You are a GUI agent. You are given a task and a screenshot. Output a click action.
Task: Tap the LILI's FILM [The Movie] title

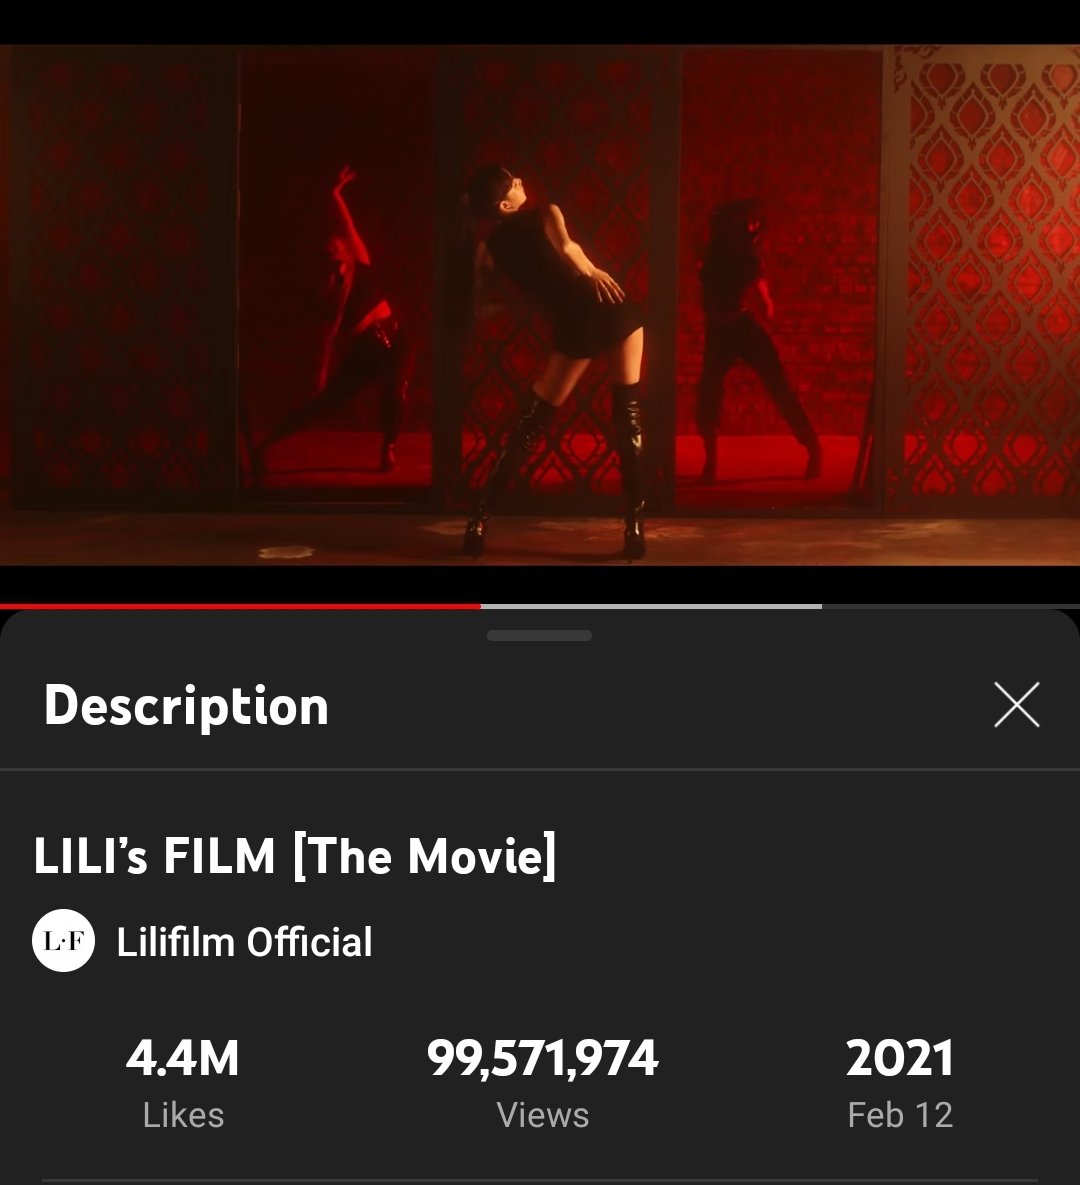click(295, 856)
